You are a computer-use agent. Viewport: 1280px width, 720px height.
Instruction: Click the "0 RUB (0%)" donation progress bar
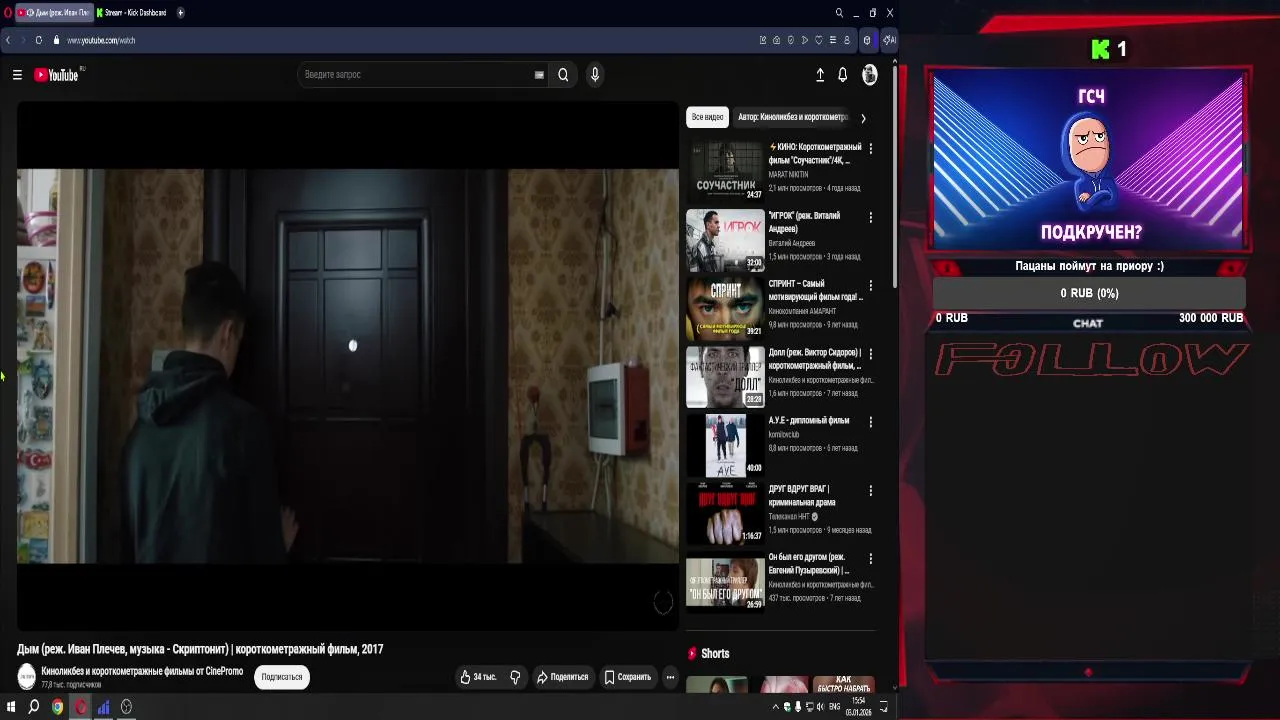coord(1089,293)
